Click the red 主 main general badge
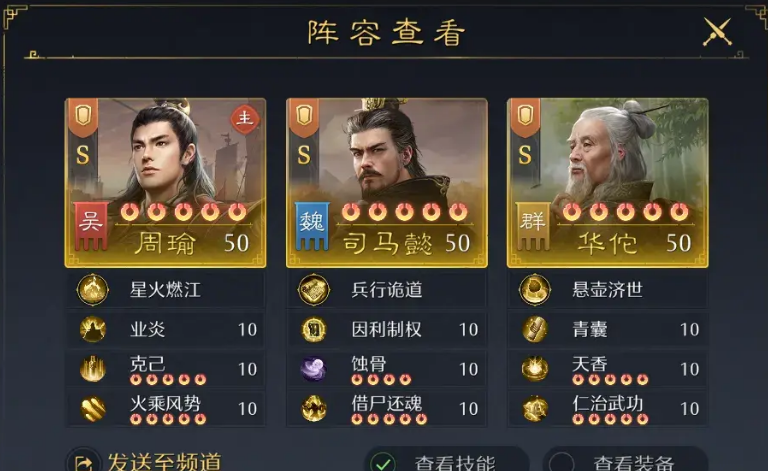The height and width of the screenshot is (471, 768). coord(245,118)
